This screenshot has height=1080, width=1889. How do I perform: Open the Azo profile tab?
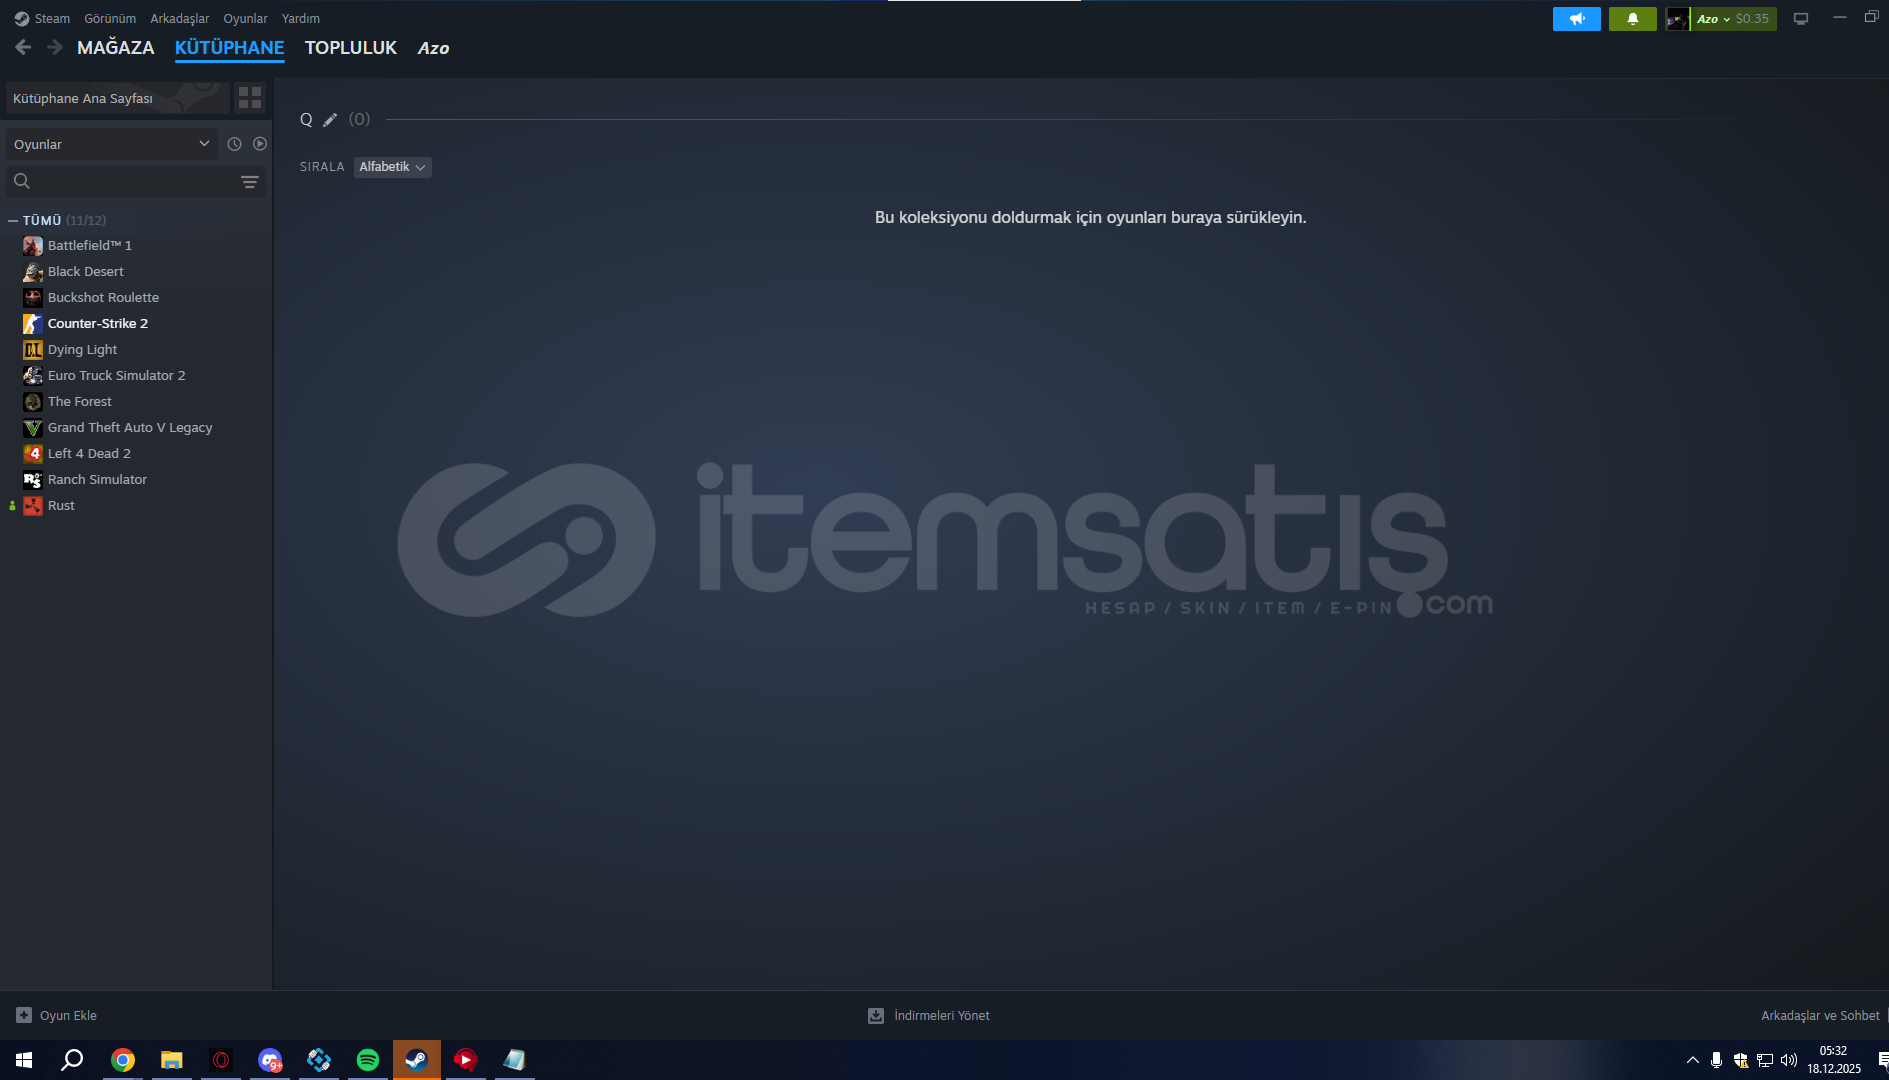[x=433, y=48]
